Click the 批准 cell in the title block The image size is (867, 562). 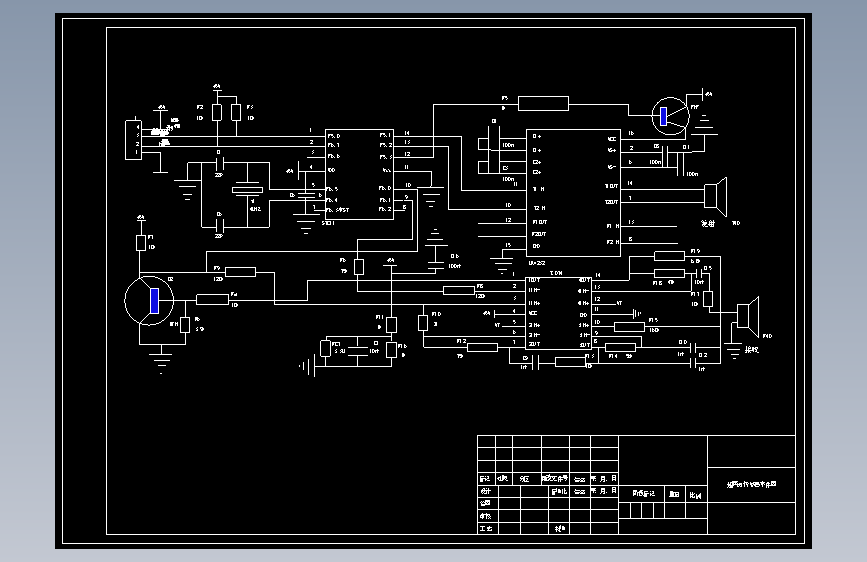click(560, 528)
